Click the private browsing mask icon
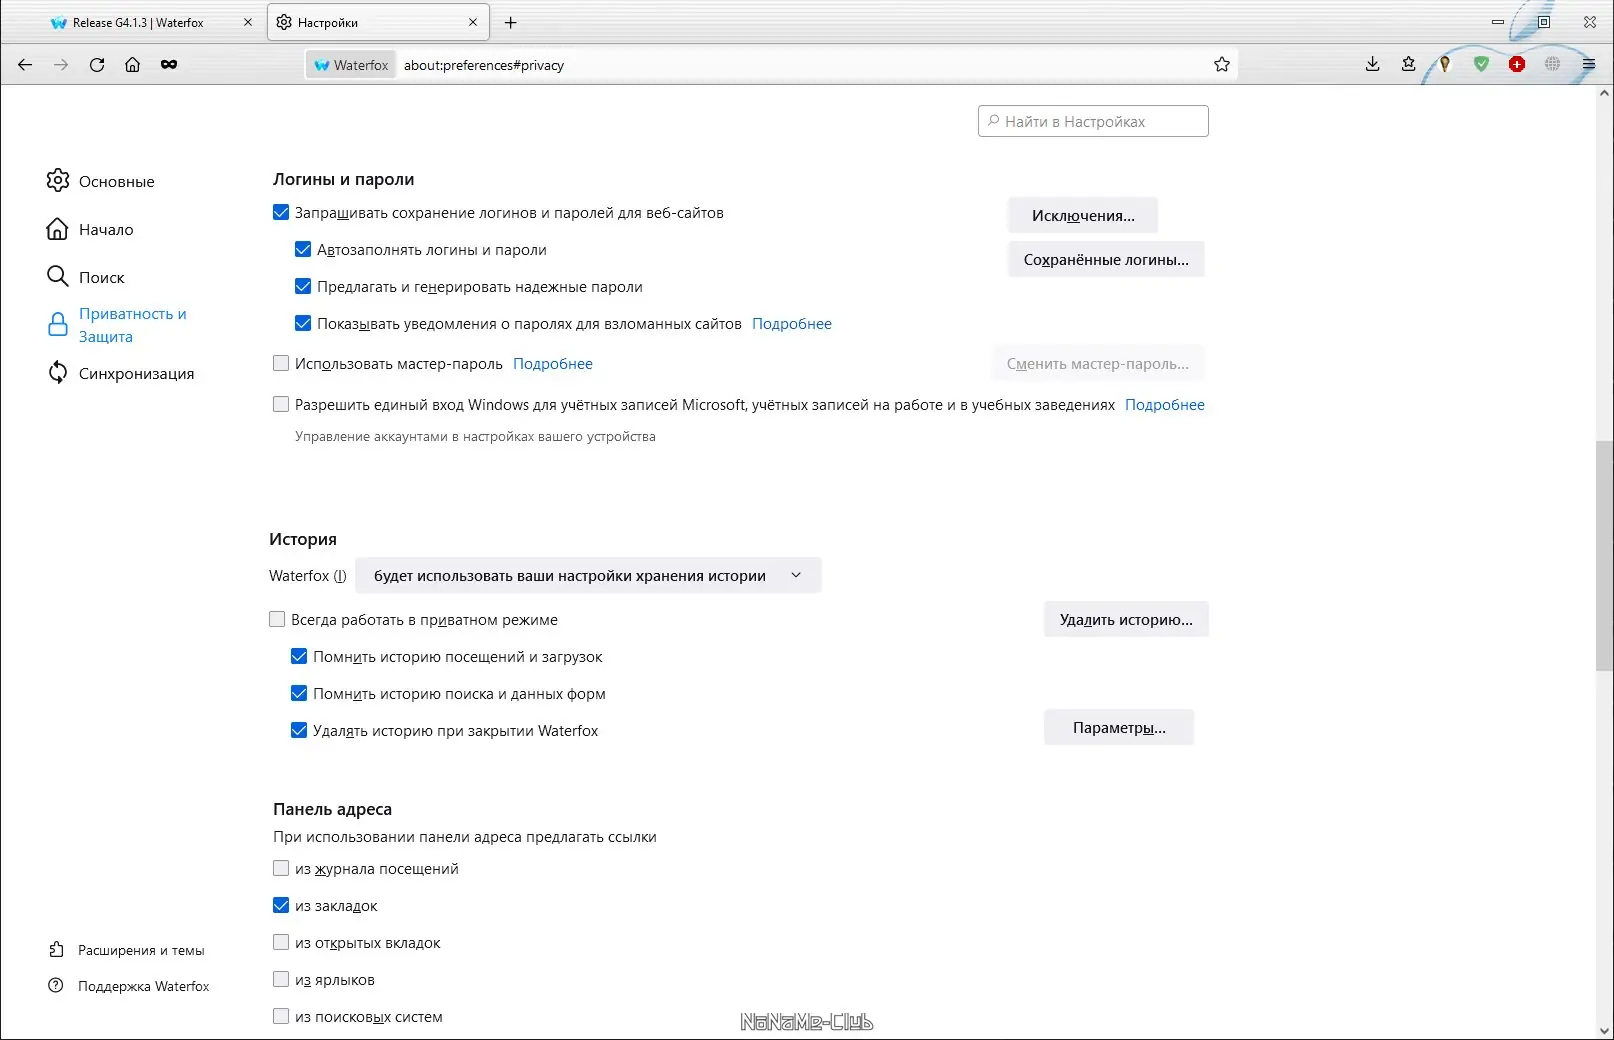Screen dimensions: 1614x1040 [x=169, y=65]
